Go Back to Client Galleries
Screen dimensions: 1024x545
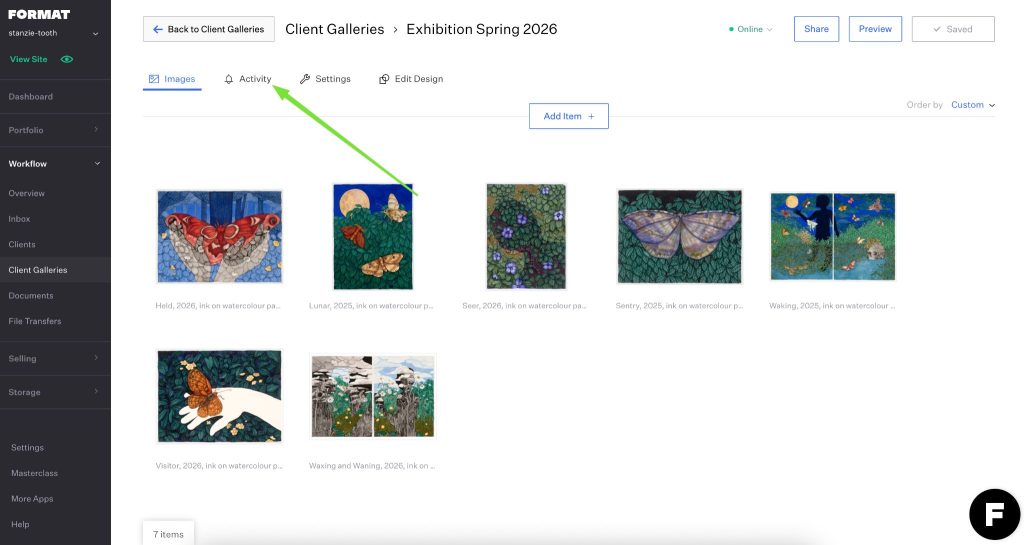(209, 29)
